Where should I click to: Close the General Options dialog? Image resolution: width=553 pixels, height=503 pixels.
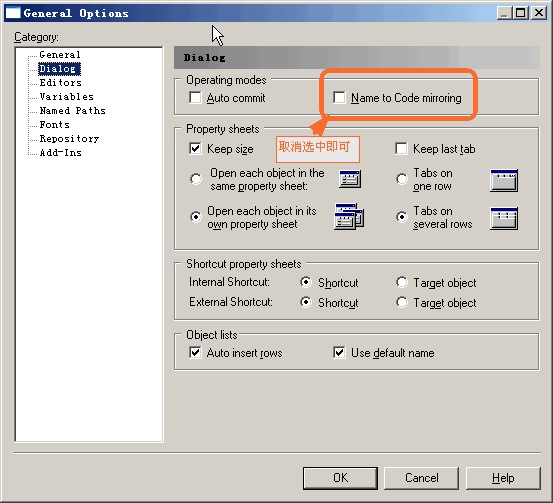coord(539,13)
